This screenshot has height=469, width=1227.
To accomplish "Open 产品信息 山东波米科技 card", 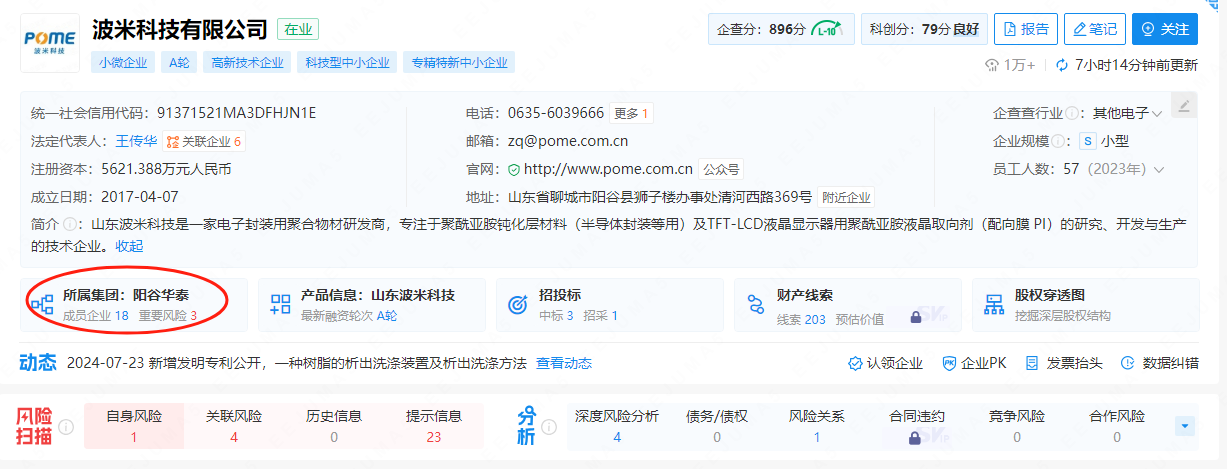I will click(x=372, y=305).
